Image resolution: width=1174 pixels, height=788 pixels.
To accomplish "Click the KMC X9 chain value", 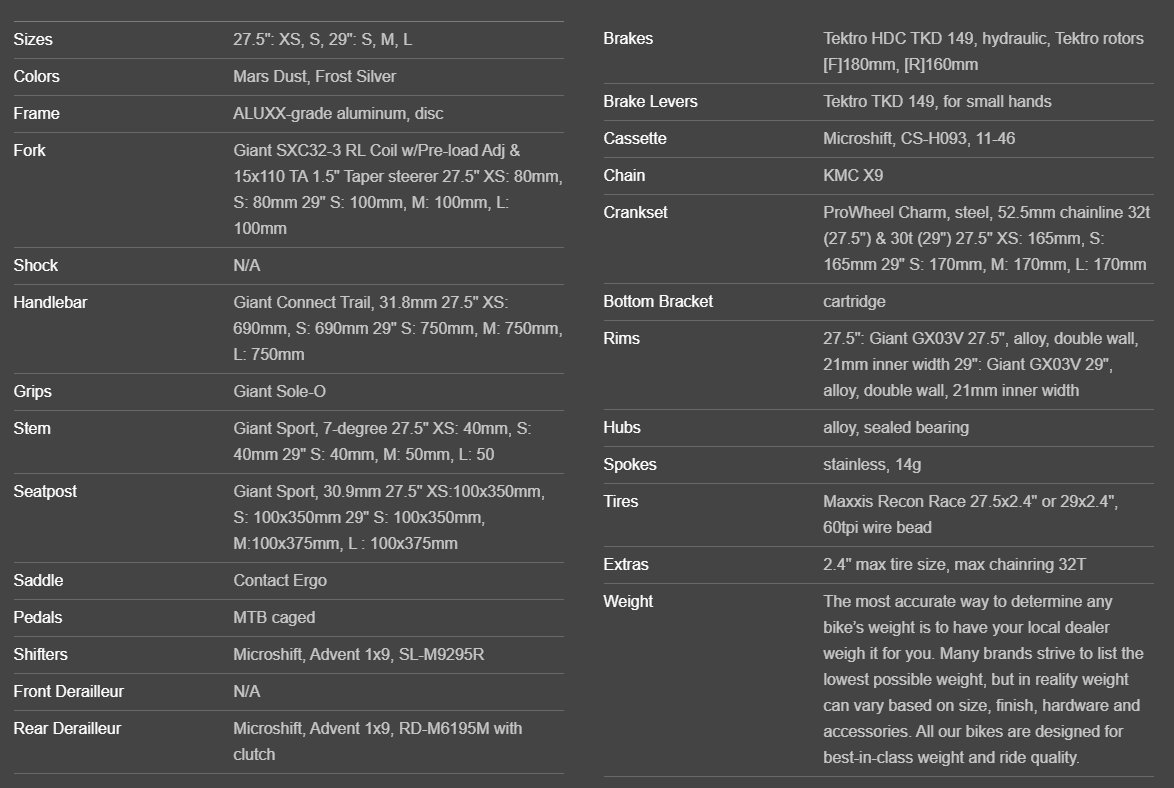I will [853, 176].
